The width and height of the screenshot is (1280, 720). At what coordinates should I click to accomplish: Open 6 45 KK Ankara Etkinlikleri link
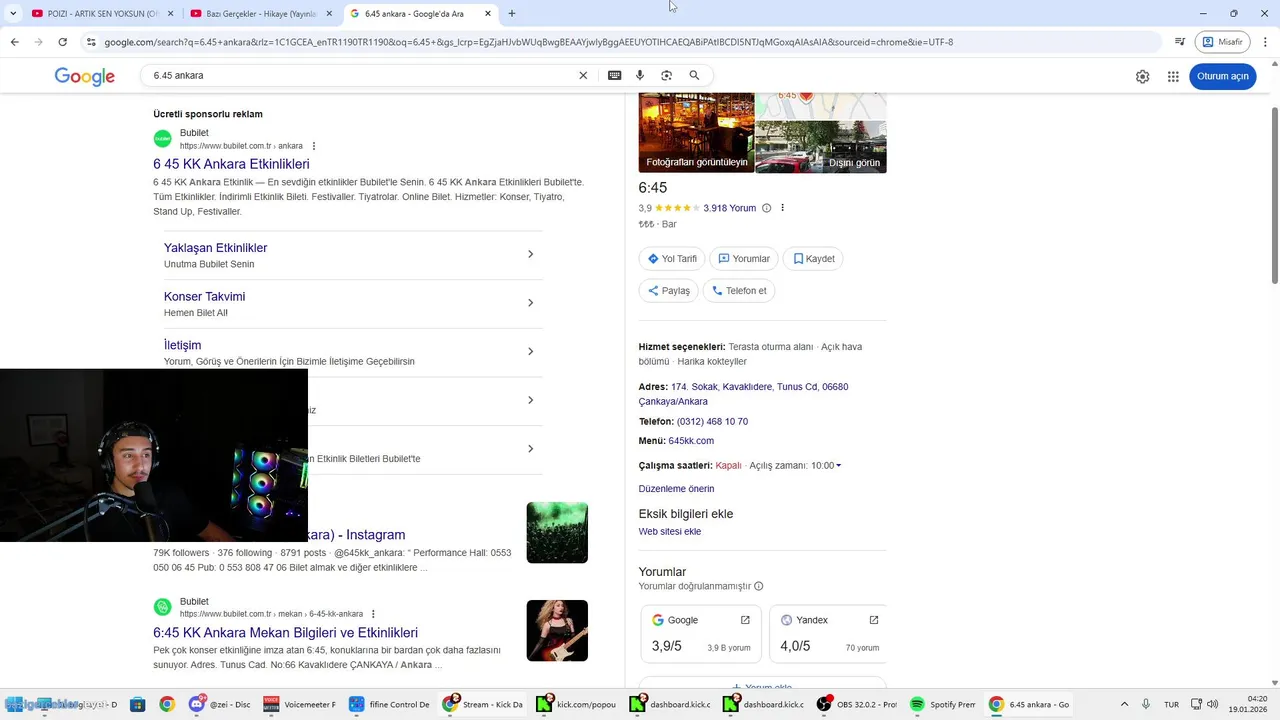[231, 164]
